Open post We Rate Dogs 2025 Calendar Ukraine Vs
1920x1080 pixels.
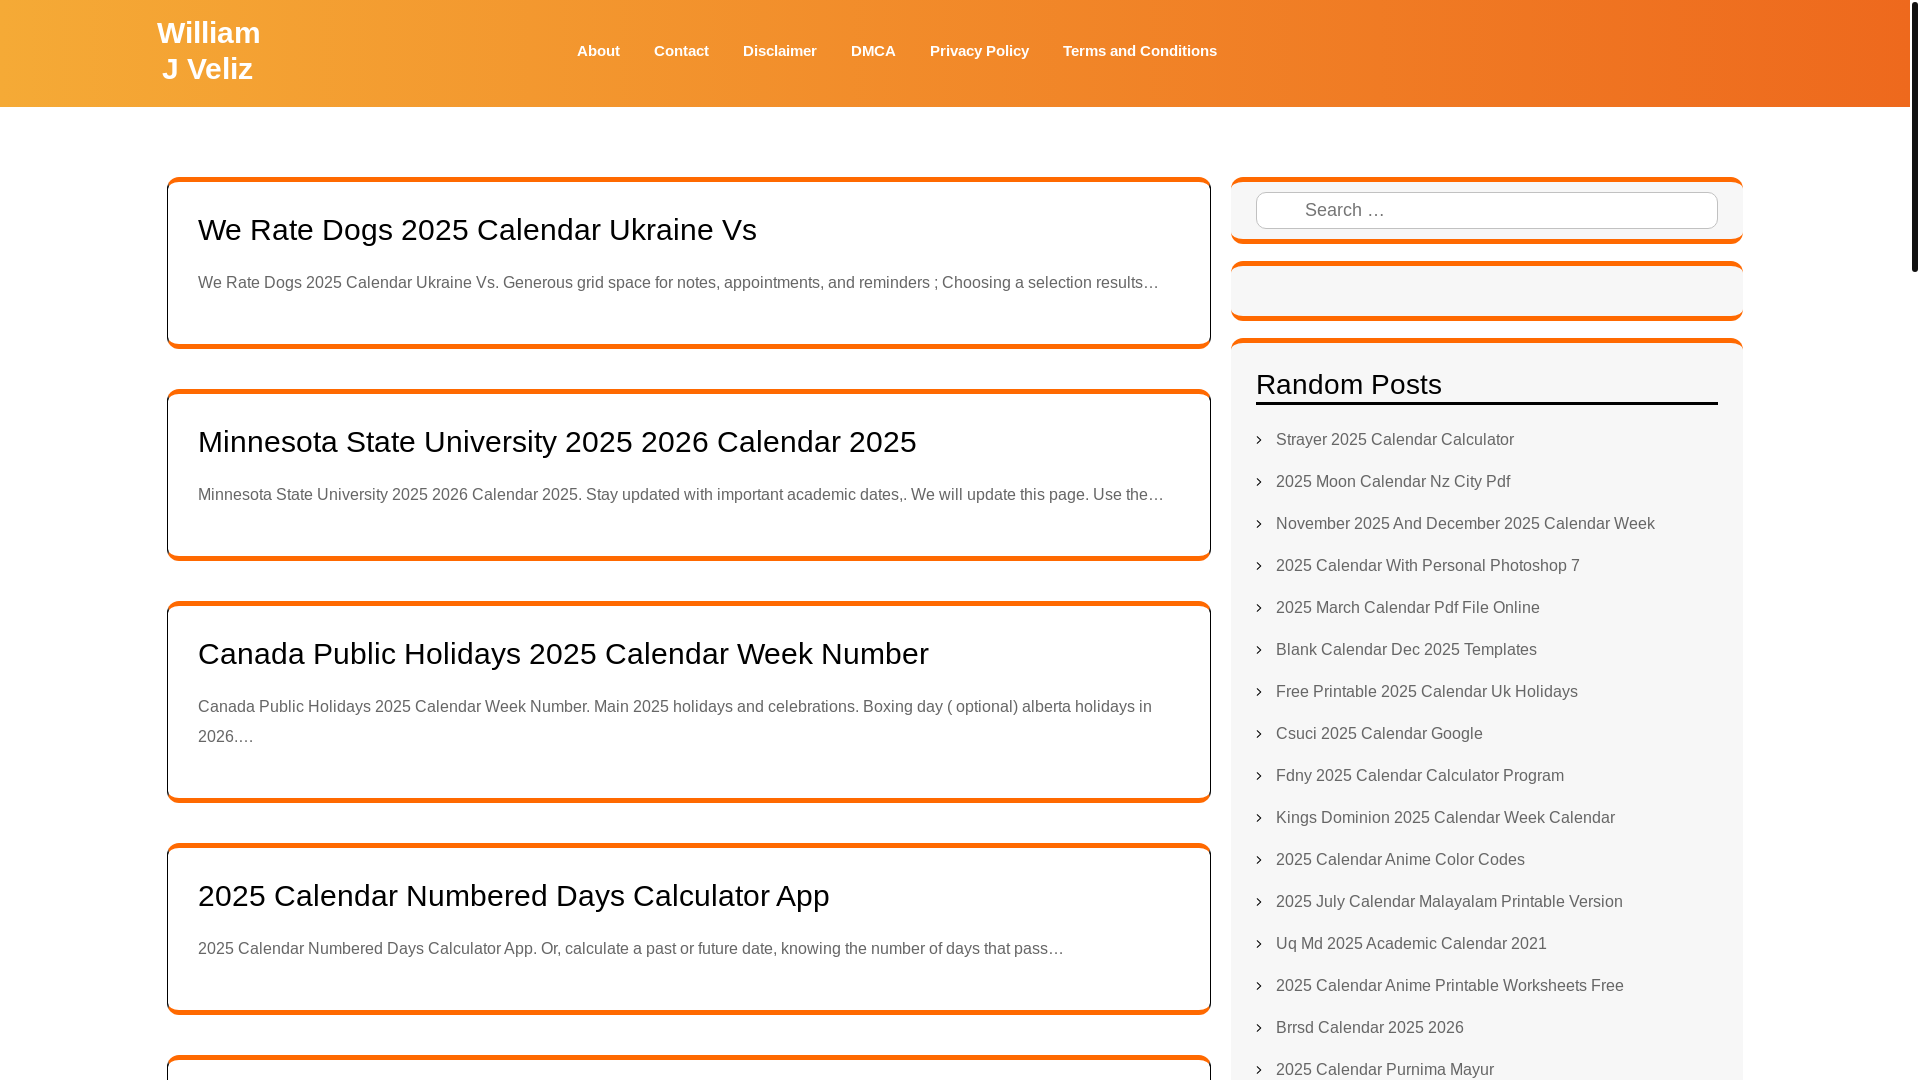[x=477, y=230]
